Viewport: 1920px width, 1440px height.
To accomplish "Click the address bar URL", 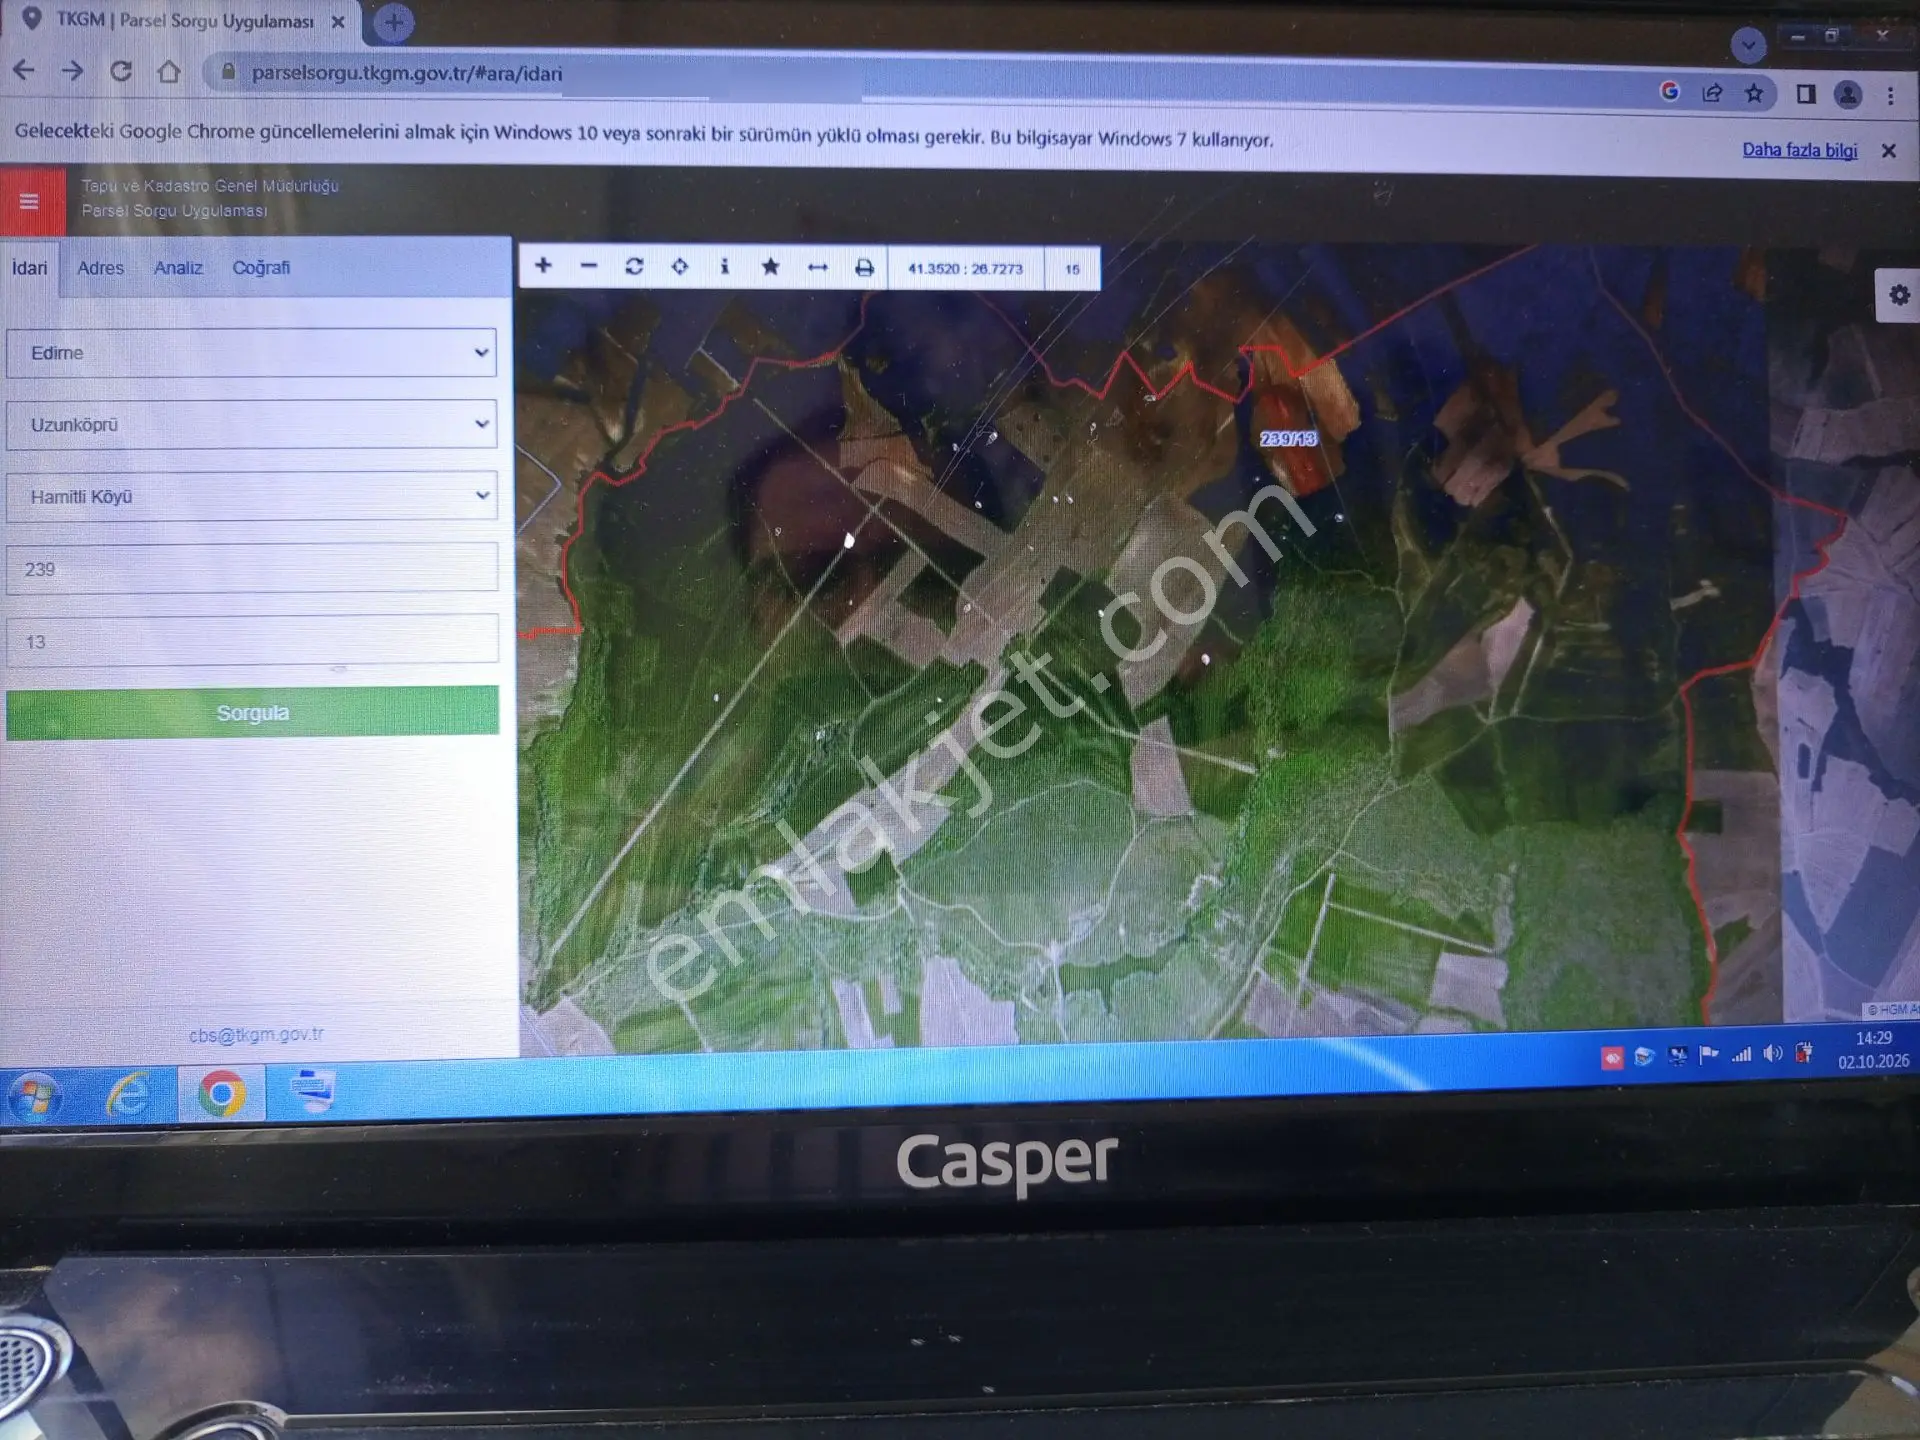I will (406, 73).
